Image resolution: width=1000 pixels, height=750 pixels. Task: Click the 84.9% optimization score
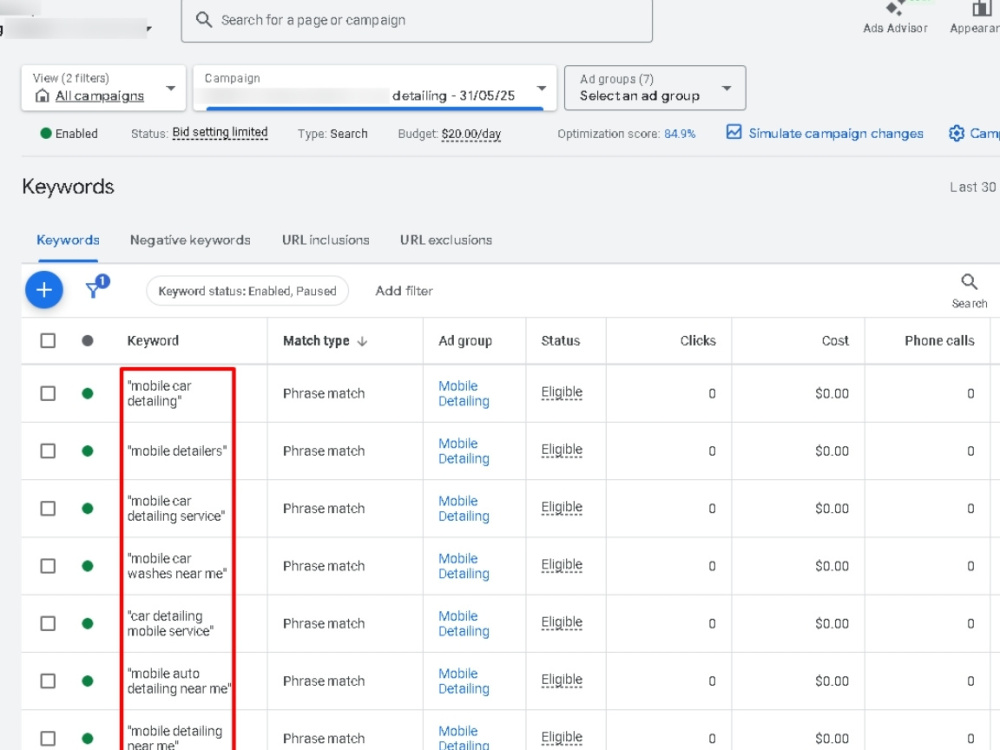pos(680,133)
